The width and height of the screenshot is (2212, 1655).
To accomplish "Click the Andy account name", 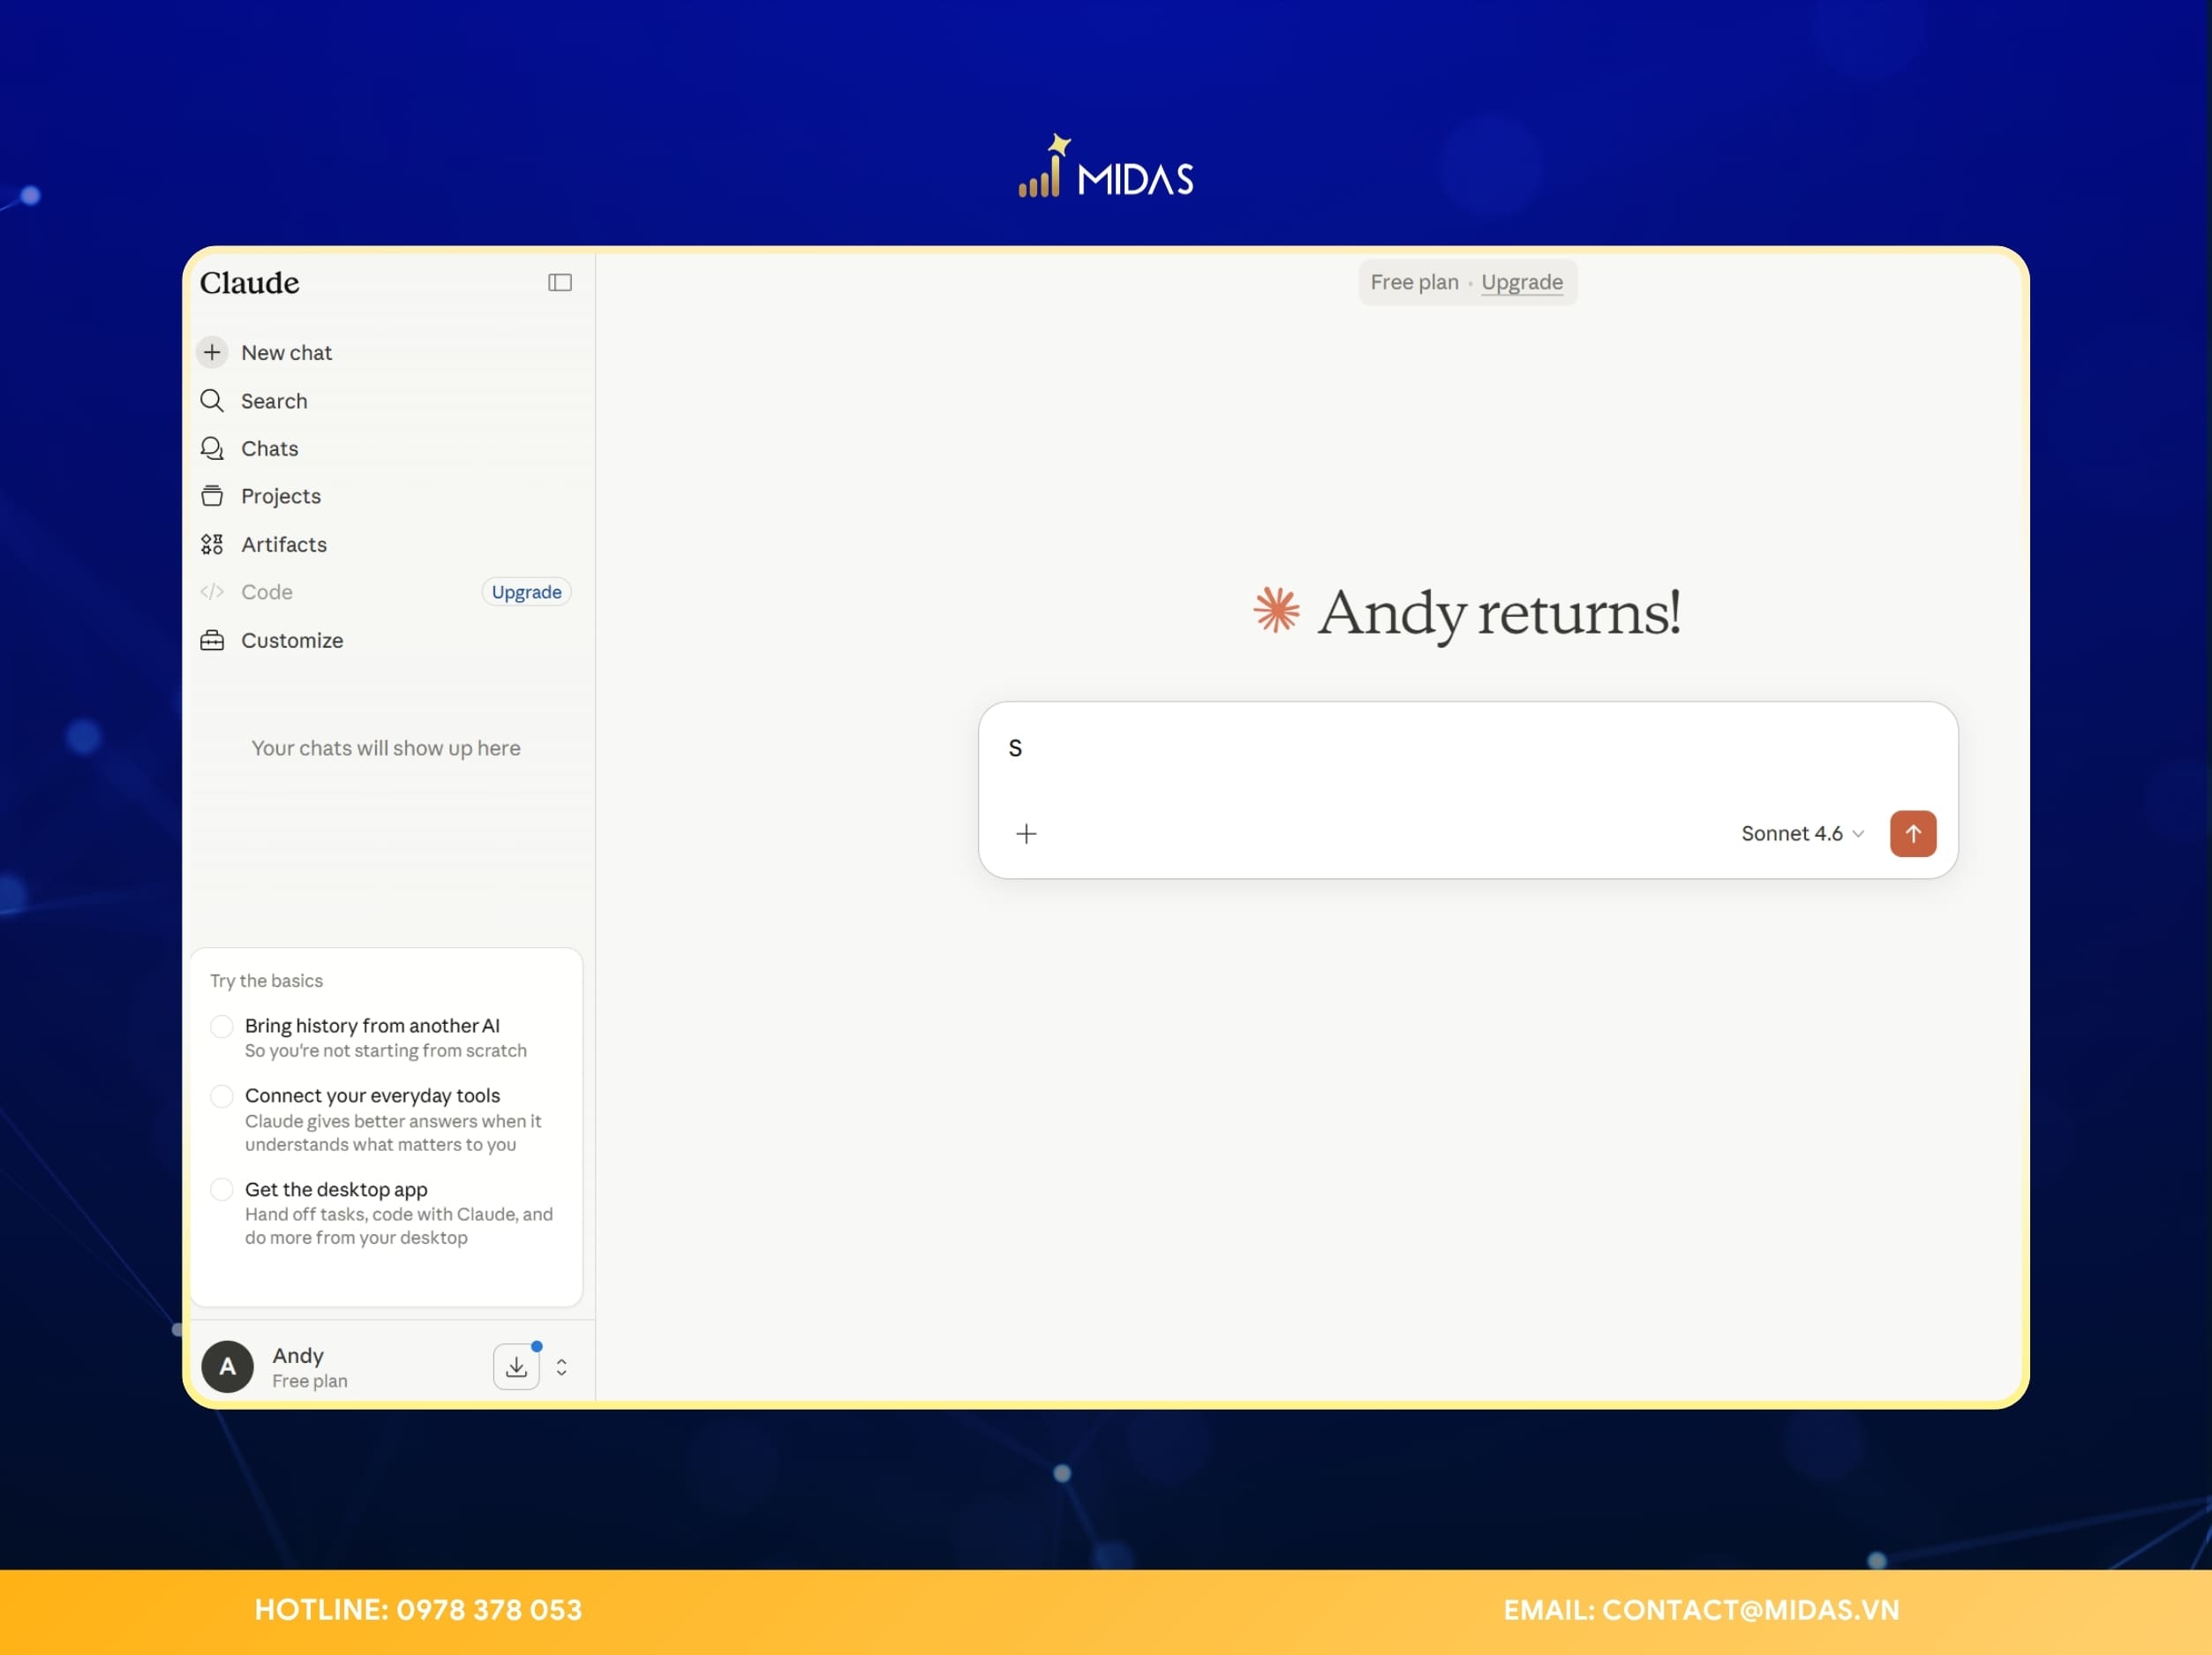I will click(298, 1355).
